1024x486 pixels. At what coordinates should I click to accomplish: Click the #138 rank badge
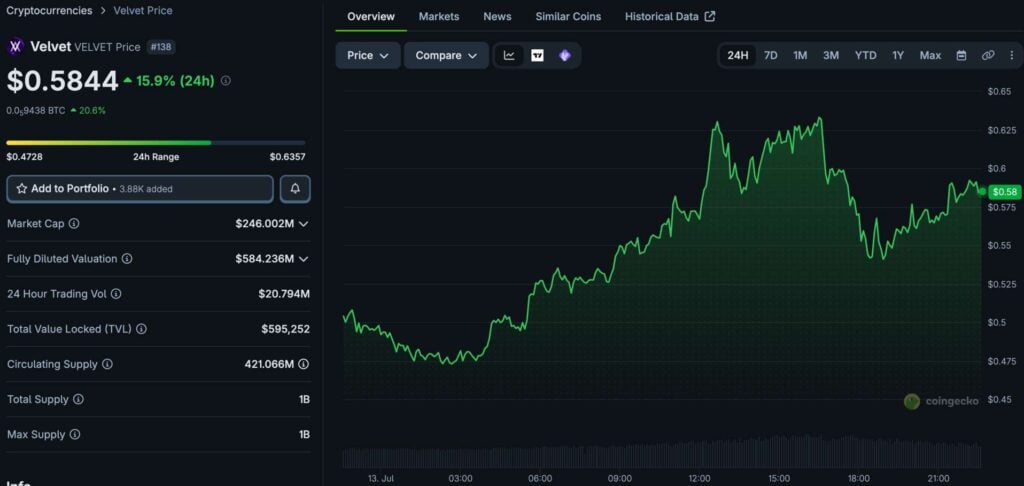coord(161,47)
